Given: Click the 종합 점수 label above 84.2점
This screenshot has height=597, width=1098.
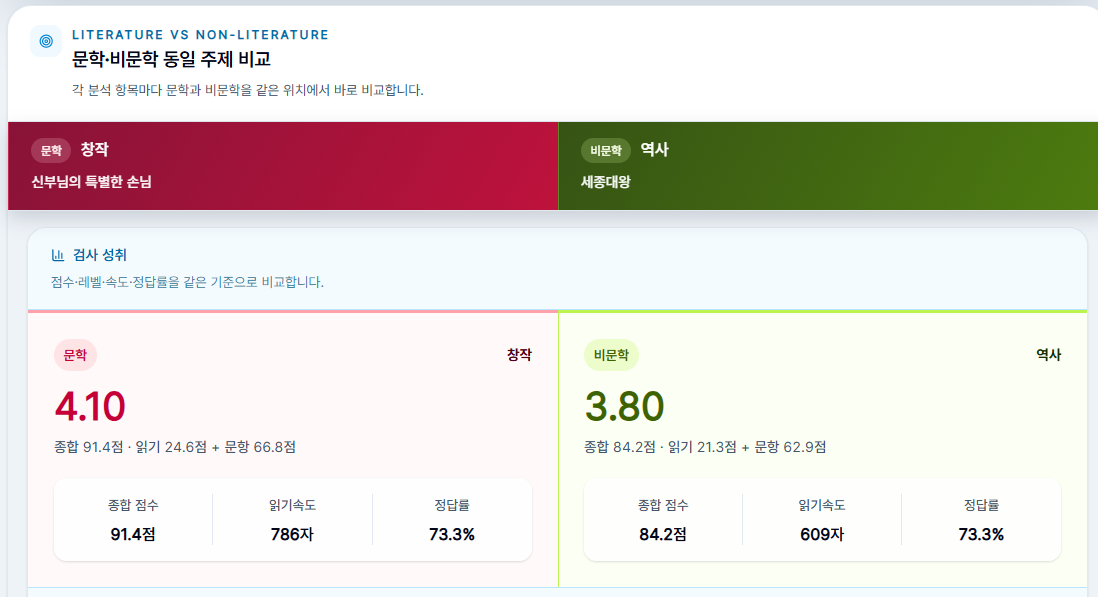Looking at the screenshot, I should click(x=662, y=505).
